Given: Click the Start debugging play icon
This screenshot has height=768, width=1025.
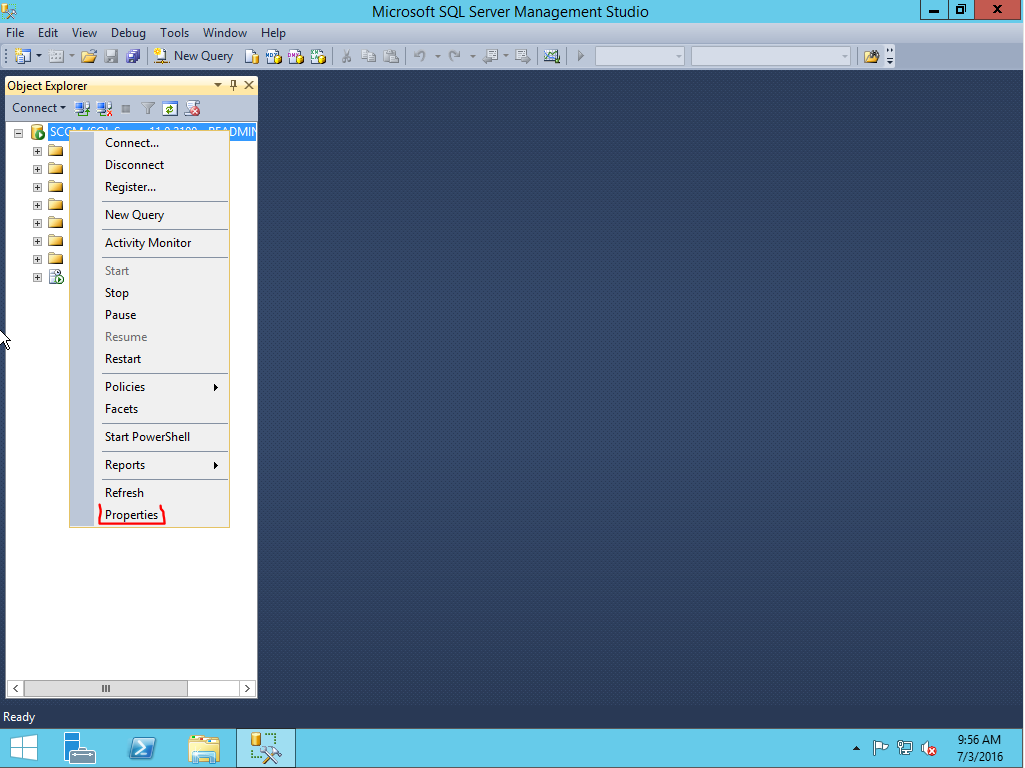Looking at the screenshot, I should pyautogui.click(x=580, y=56).
